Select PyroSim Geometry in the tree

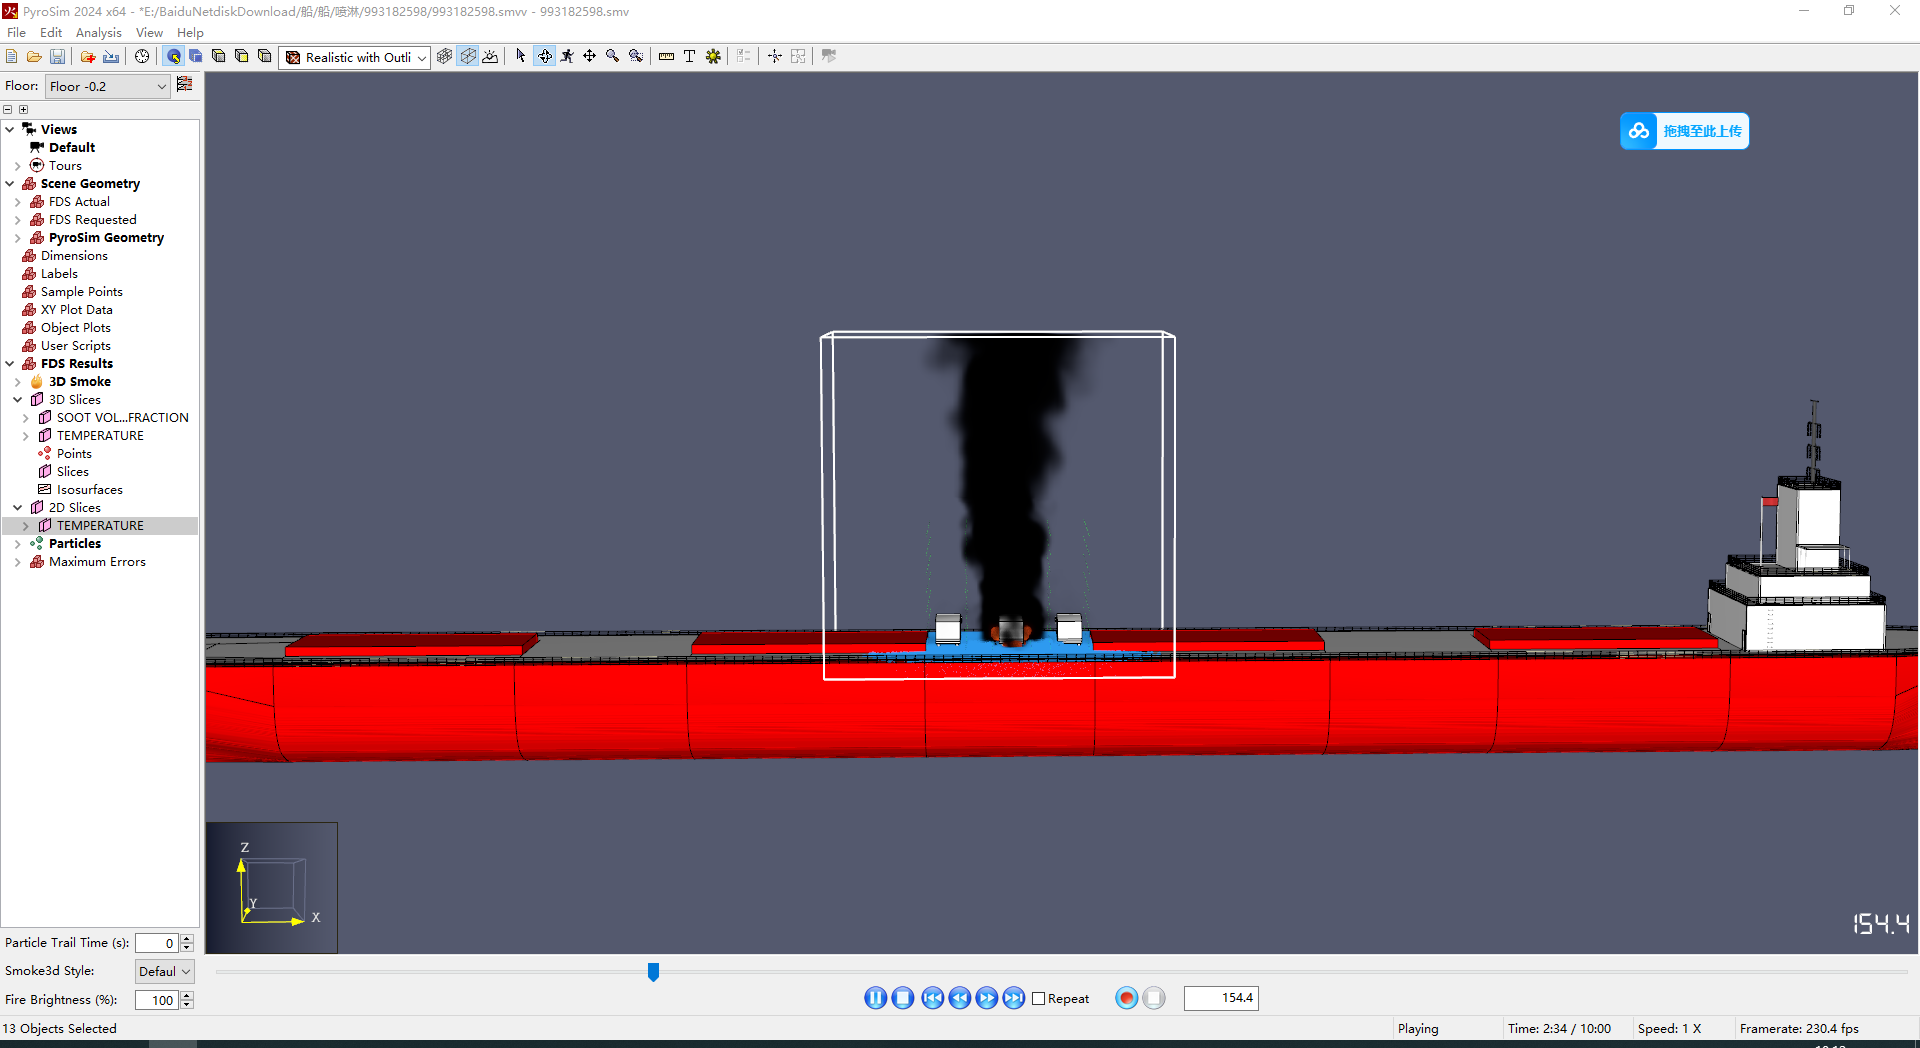[106, 238]
